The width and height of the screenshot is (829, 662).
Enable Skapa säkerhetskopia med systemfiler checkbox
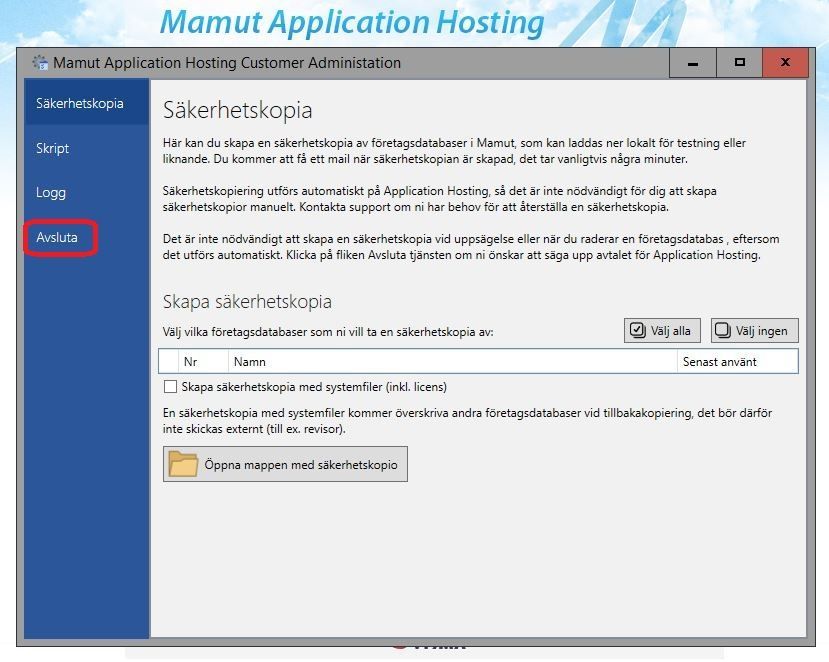point(170,387)
